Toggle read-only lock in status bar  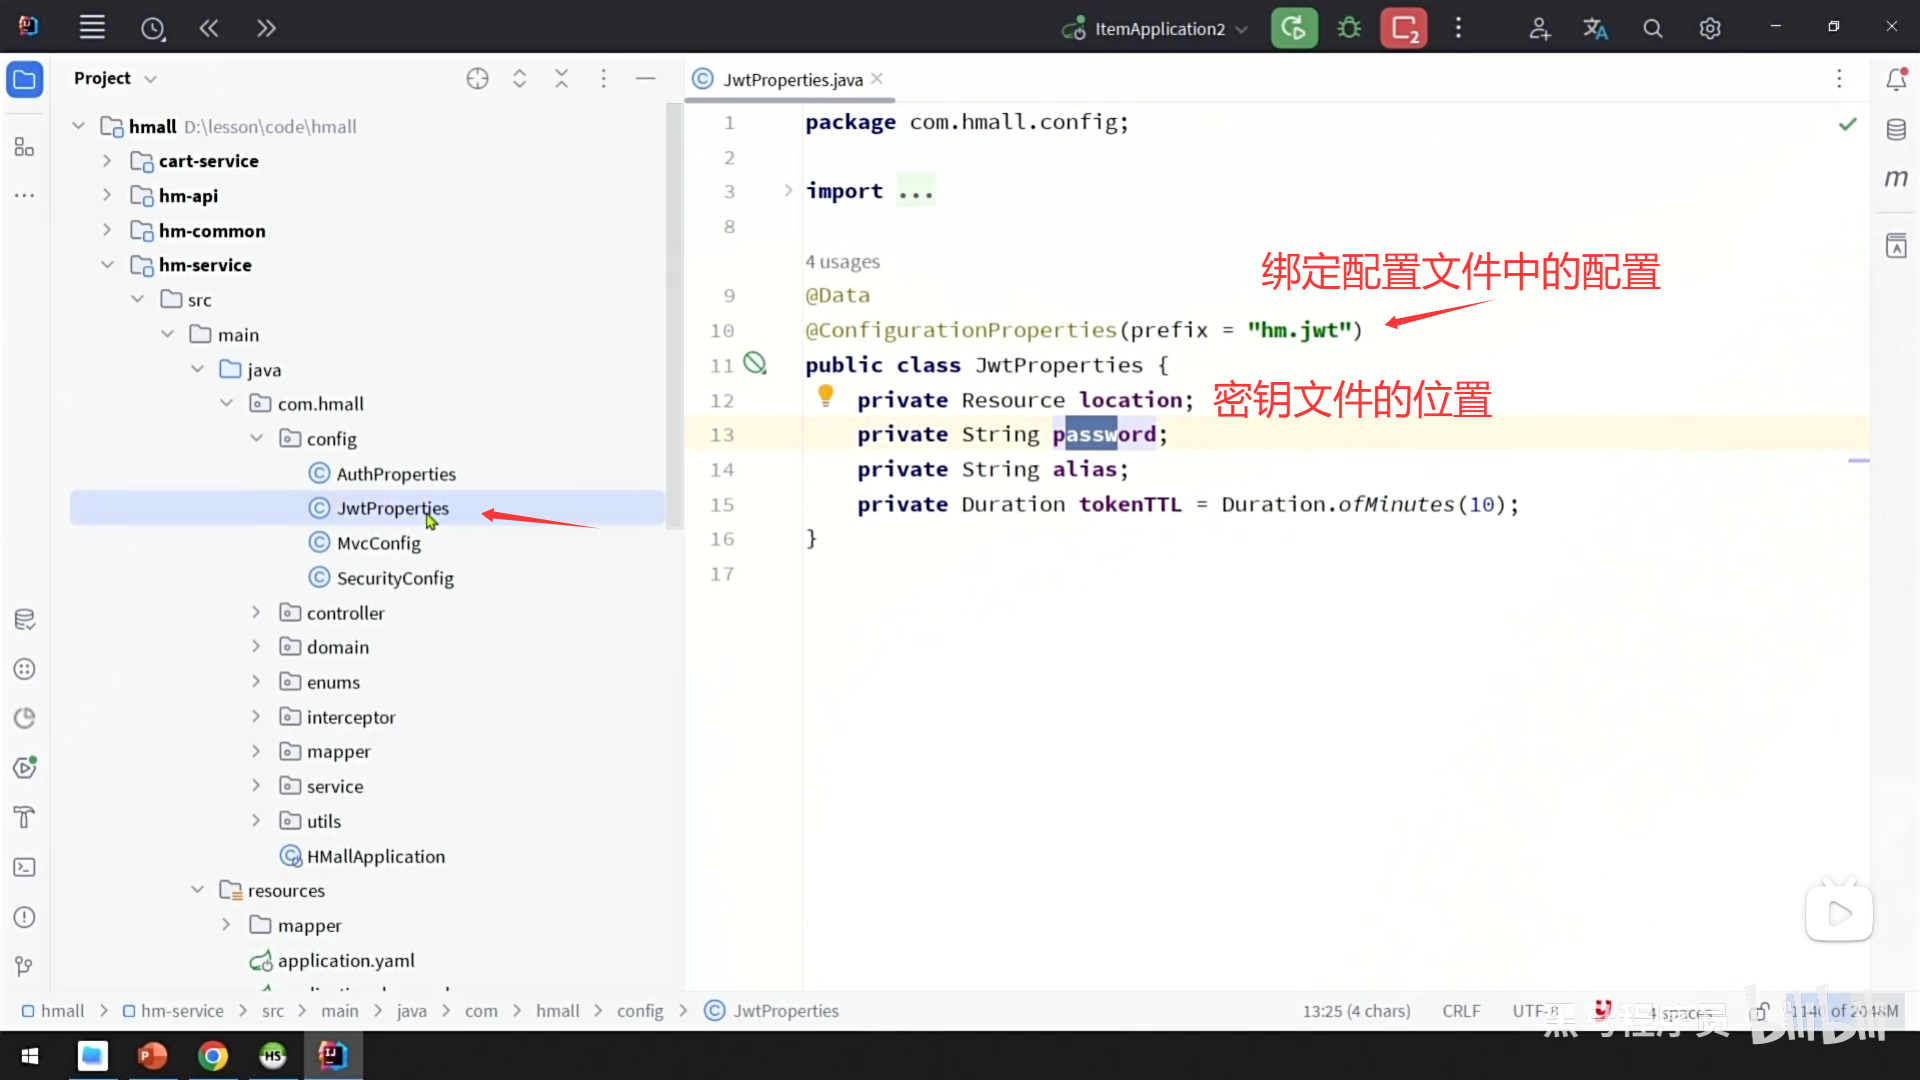(1759, 1011)
